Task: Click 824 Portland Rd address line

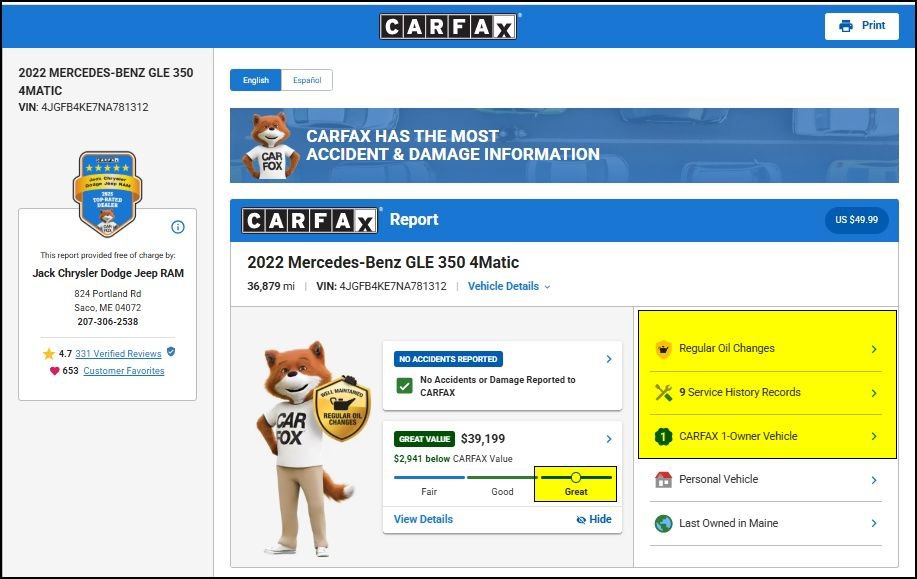Action: point(108,294)
